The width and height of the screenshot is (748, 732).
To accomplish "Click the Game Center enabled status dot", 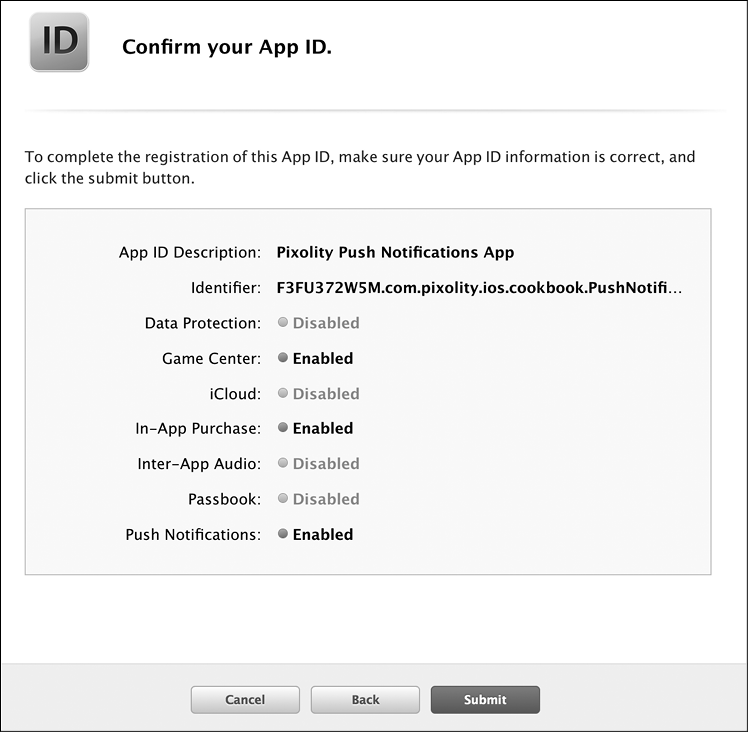I will point(283,358).
